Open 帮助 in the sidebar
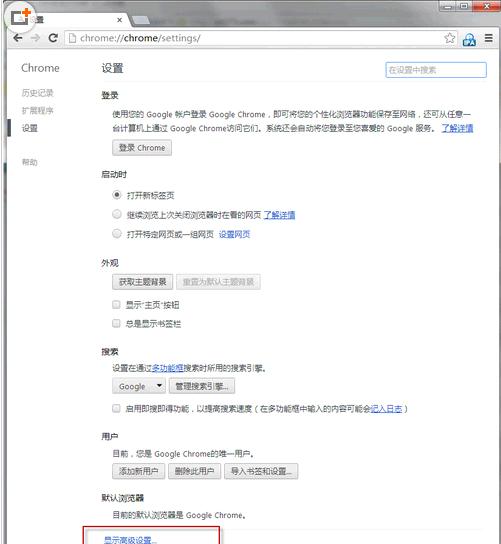The width and height of the screenshot is (501, 544). pos(29,162)
